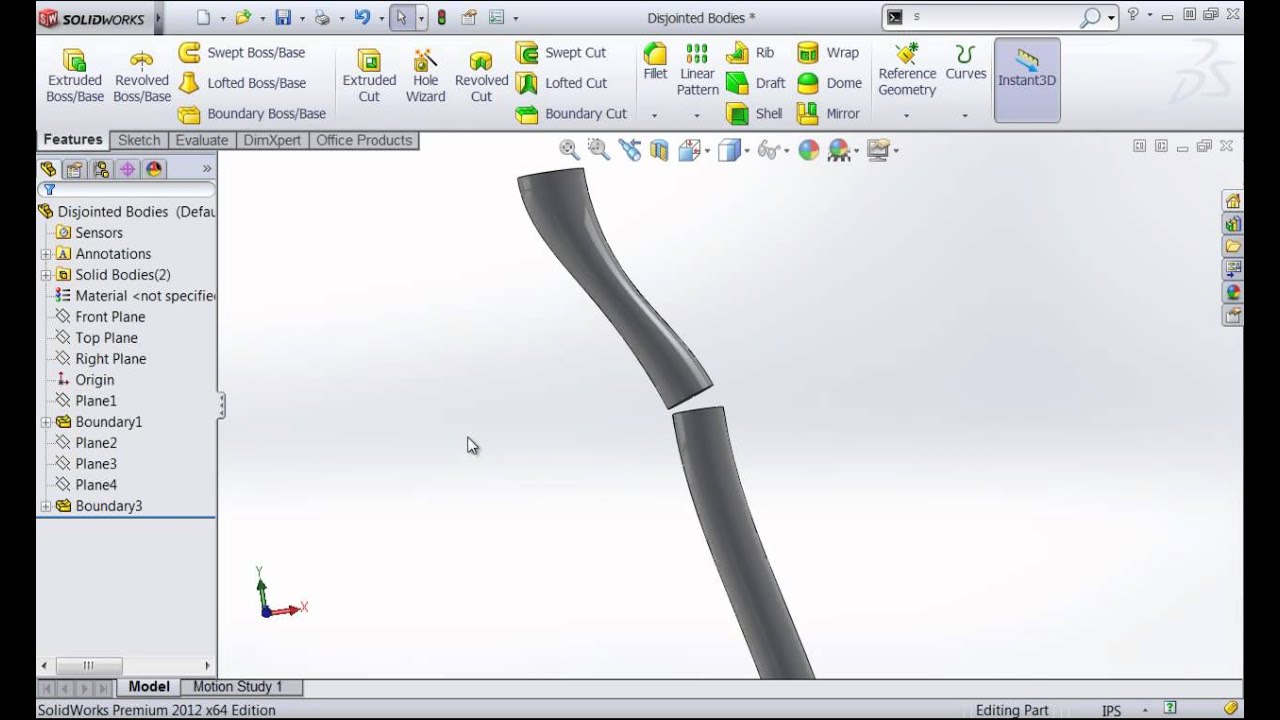Select the Revolved Cut tool
The height and width of the screenshot is (720, 1280).
pyautogui.click(x=481, y=75)
